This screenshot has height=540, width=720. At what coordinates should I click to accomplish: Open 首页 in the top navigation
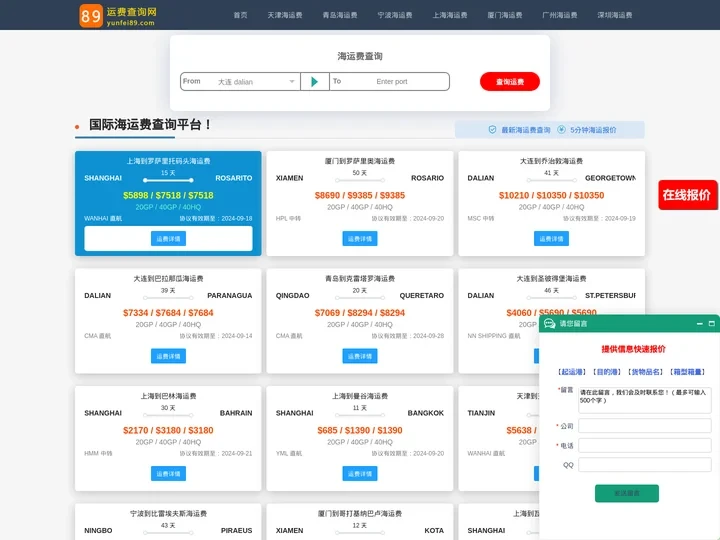[240, 15]
